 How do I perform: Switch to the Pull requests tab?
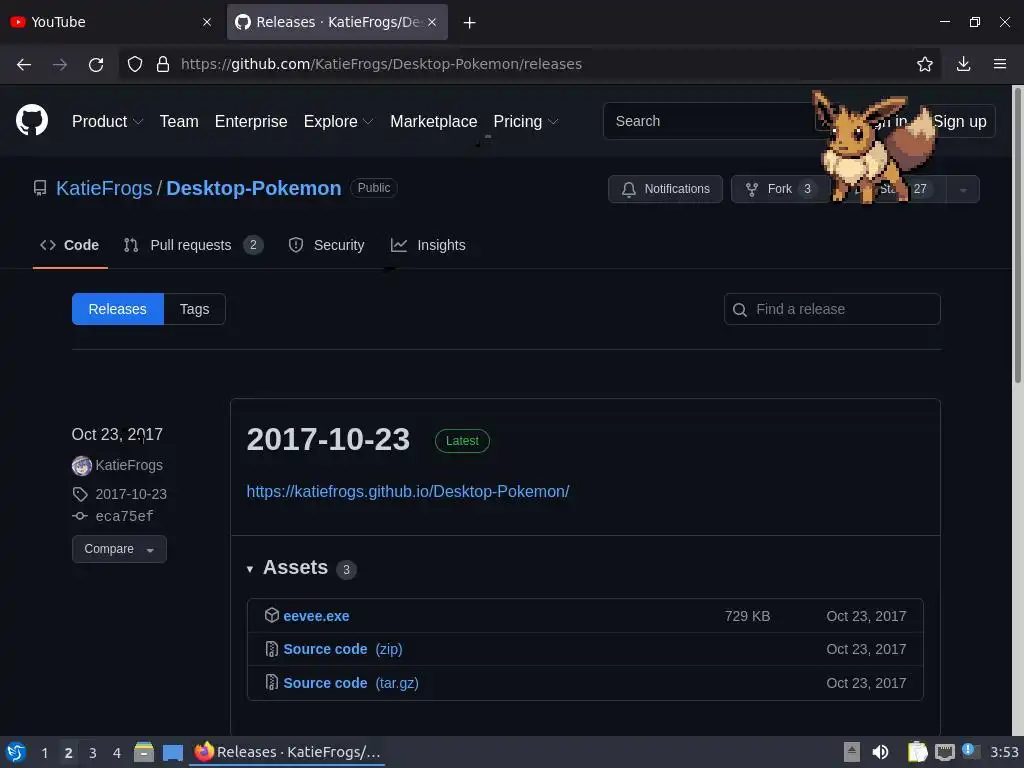coord(193,246)
